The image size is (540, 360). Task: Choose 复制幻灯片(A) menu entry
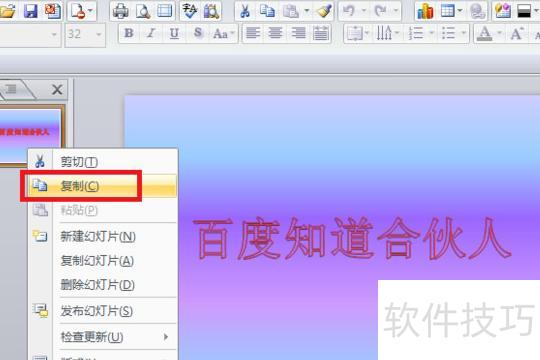(x=103, y=261)
